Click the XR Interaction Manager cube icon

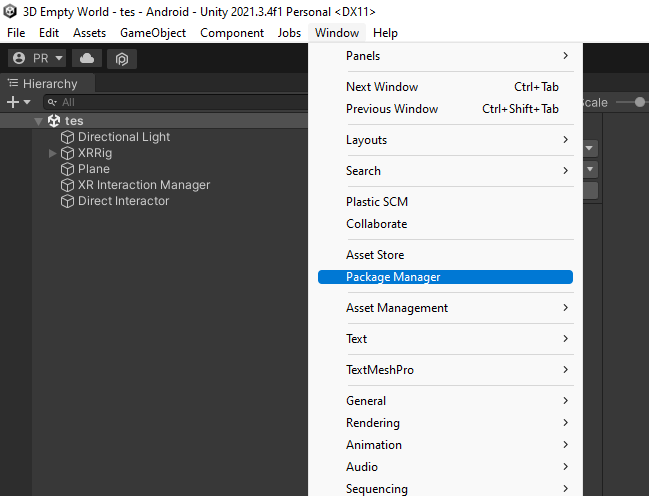coord(68,185)
